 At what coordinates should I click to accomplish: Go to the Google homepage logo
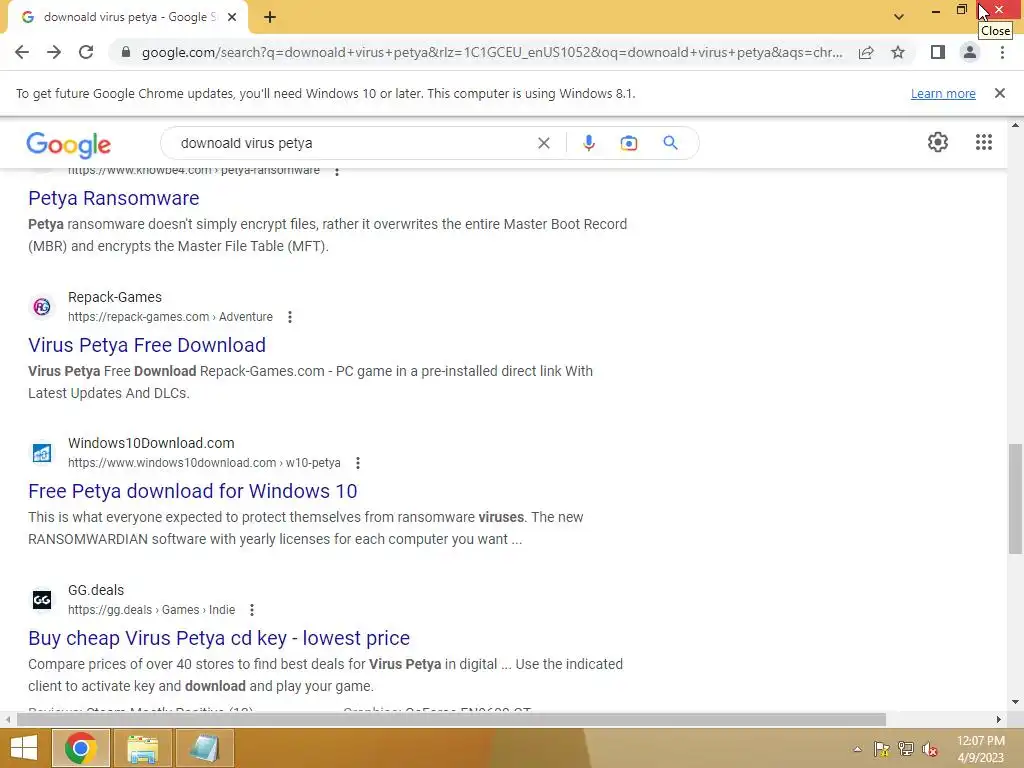coord(69,144)
